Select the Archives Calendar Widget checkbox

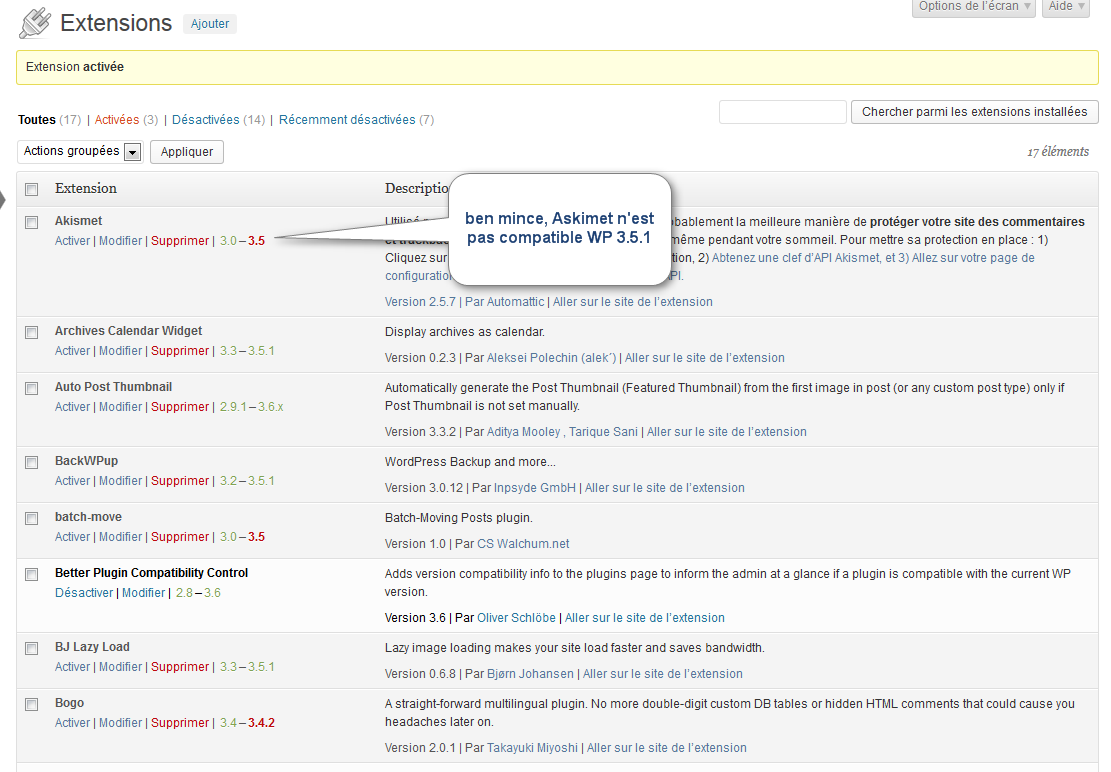pos(32,332)
